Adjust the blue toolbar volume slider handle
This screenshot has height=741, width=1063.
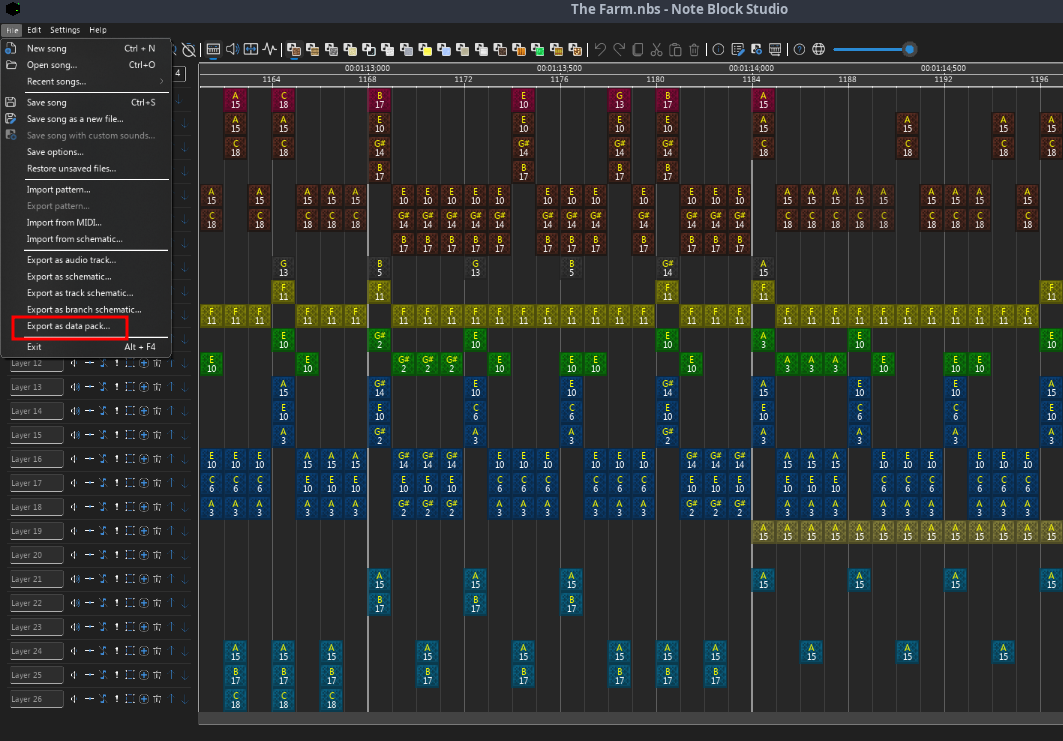pos(910,49)
